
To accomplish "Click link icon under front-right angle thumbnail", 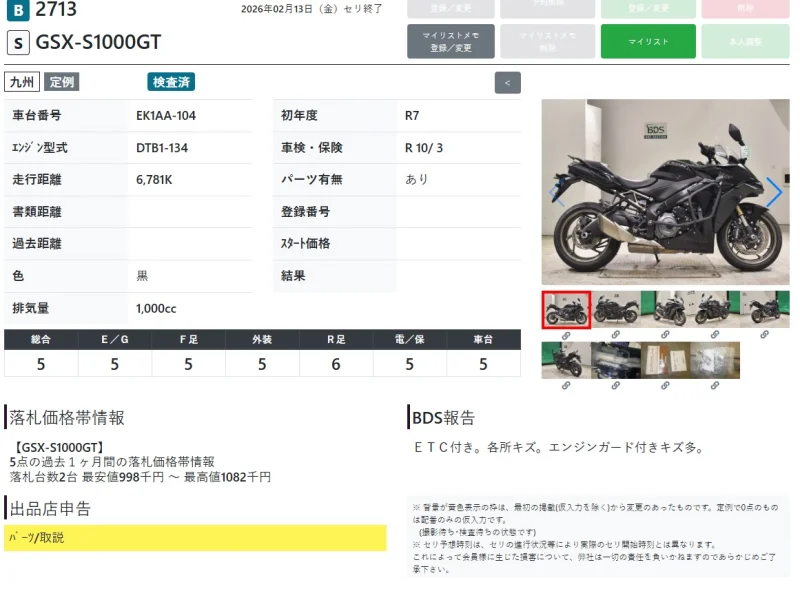I will pos(715,335).
